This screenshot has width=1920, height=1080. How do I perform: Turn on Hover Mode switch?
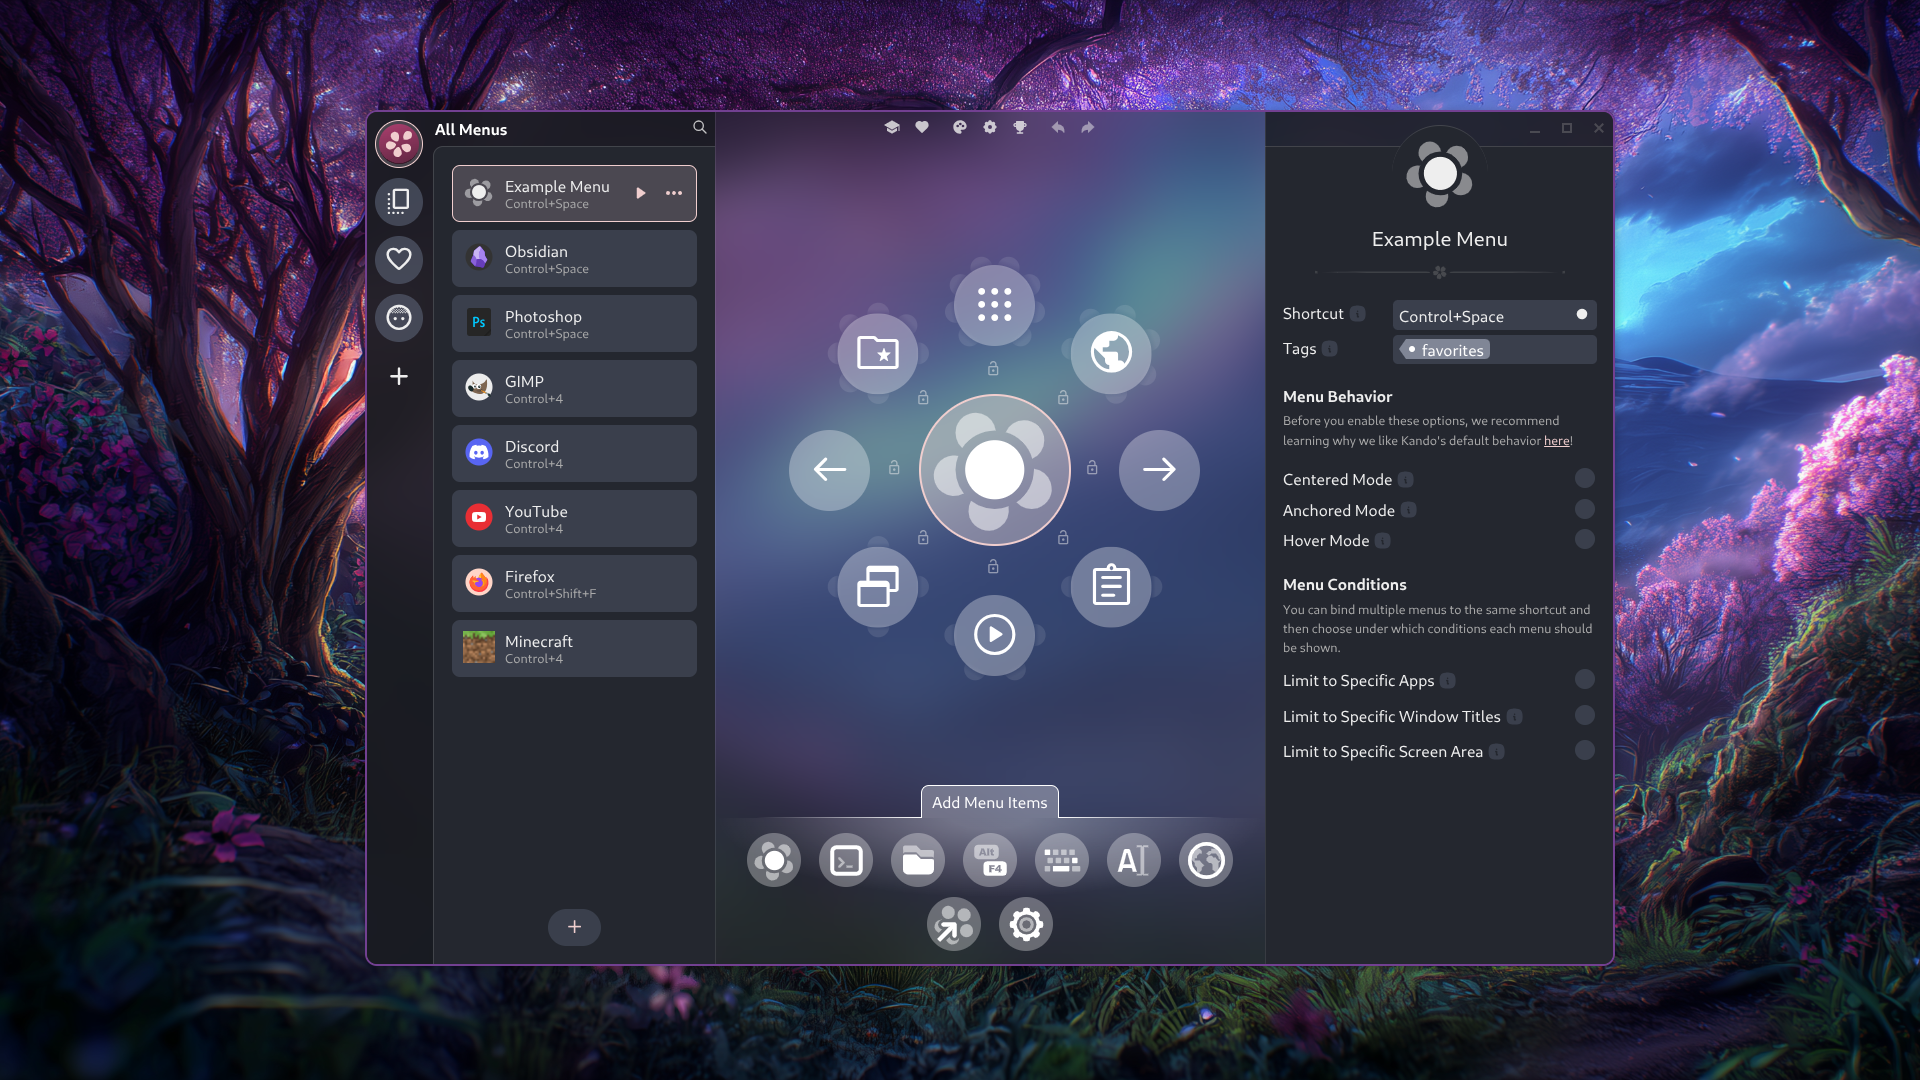pyautogui.click(x=1584, y=540)
